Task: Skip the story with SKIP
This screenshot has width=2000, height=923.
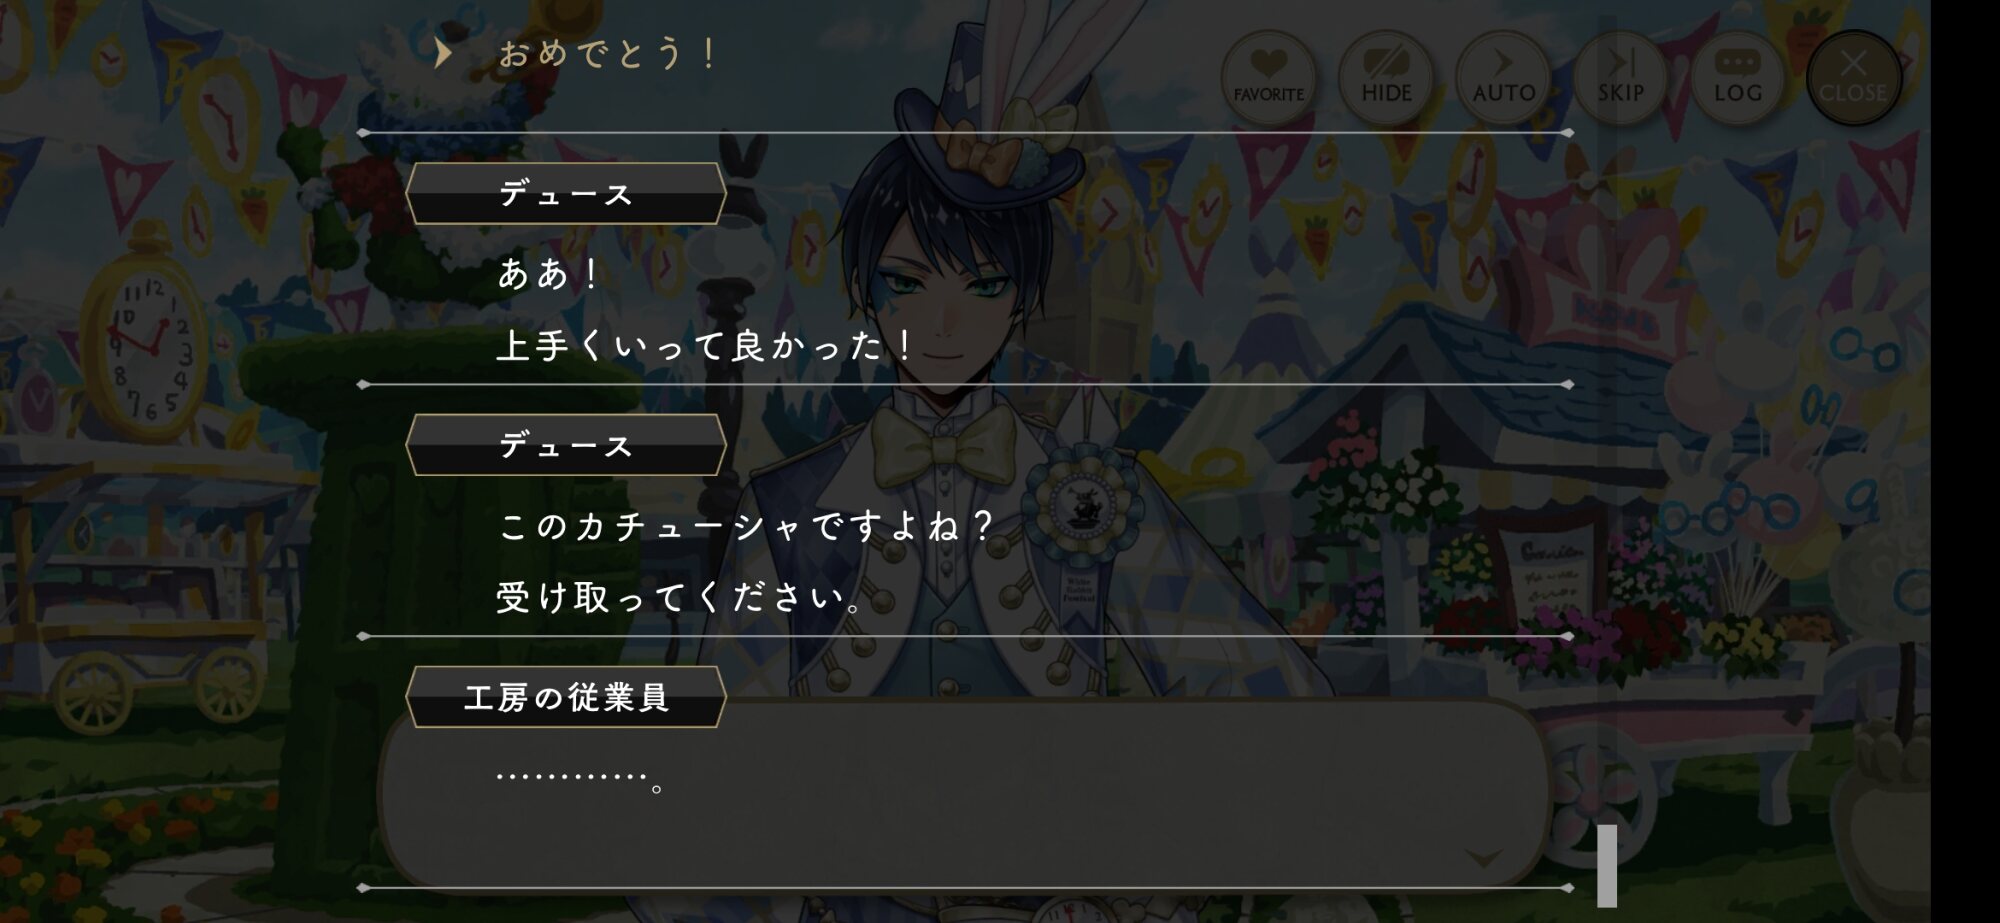Action: pyautogui.click(x=1620, y=77)
